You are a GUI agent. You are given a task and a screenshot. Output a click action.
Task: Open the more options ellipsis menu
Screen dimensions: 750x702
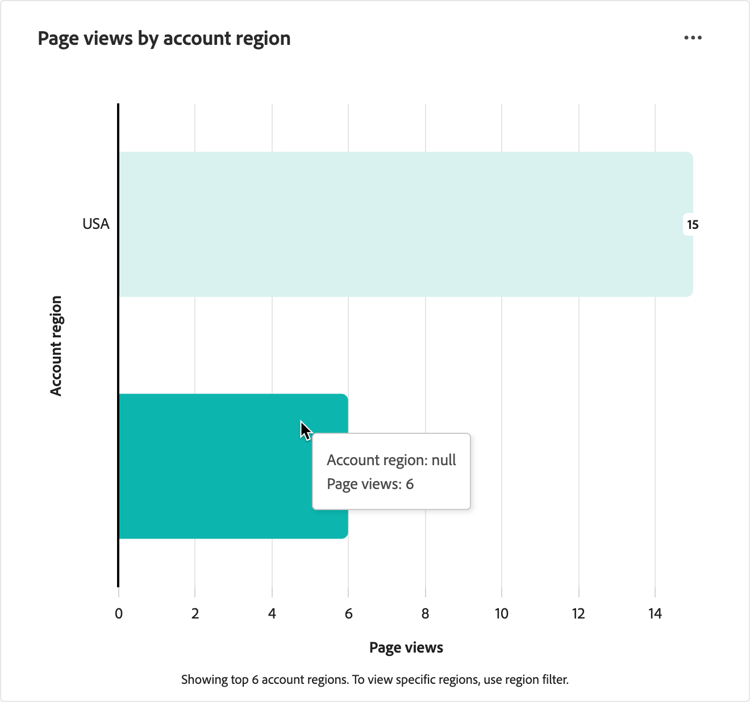click(x=693, y=38)
